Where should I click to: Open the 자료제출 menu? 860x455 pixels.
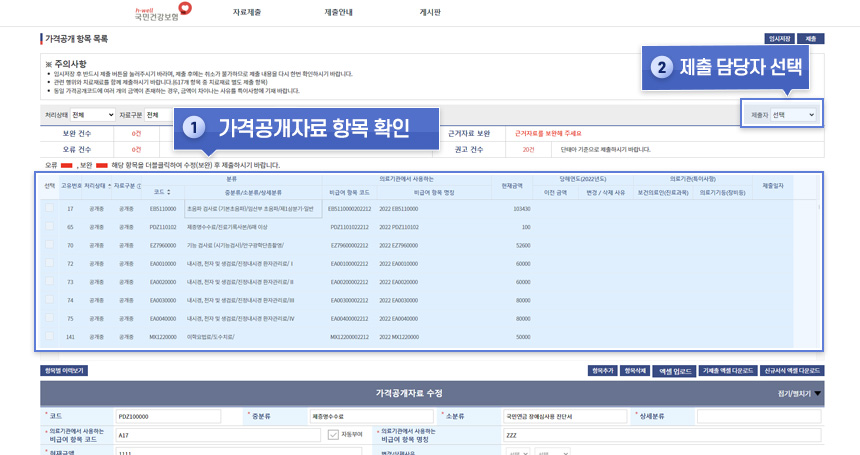[x=247, y=12]
